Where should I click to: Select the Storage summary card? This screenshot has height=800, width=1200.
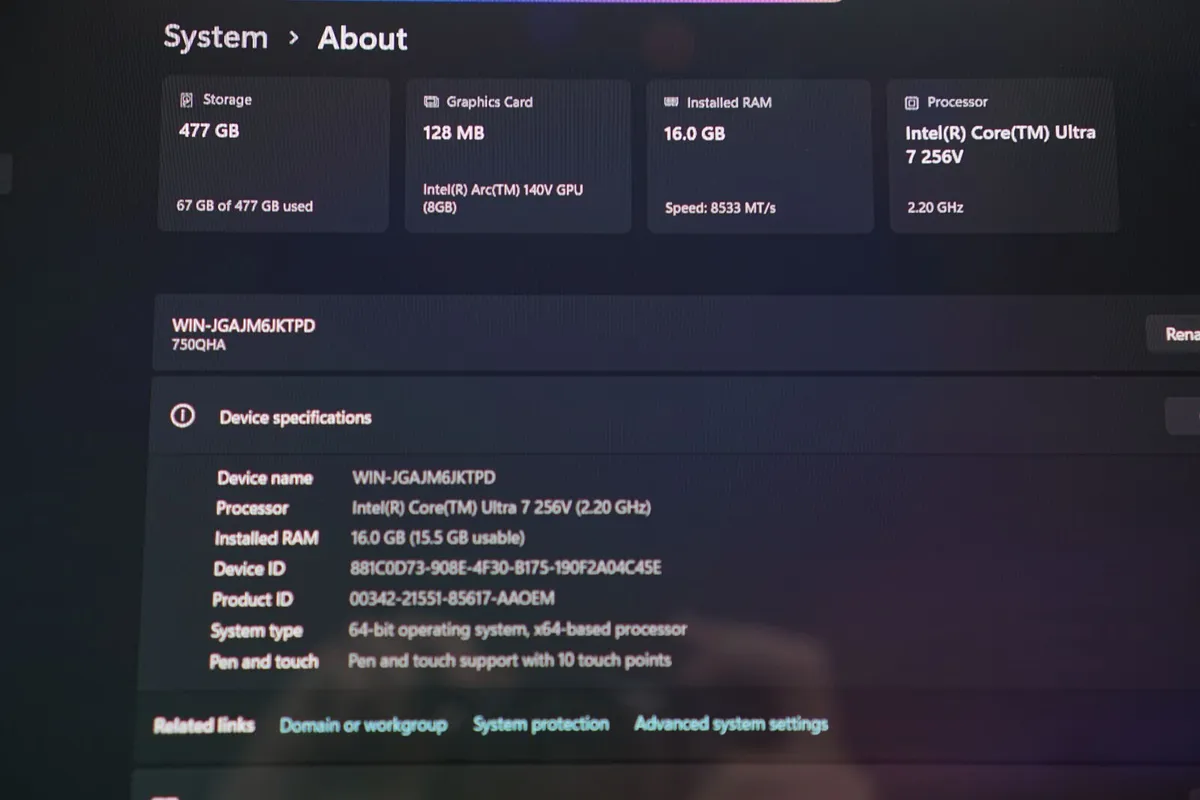[272, 155]
